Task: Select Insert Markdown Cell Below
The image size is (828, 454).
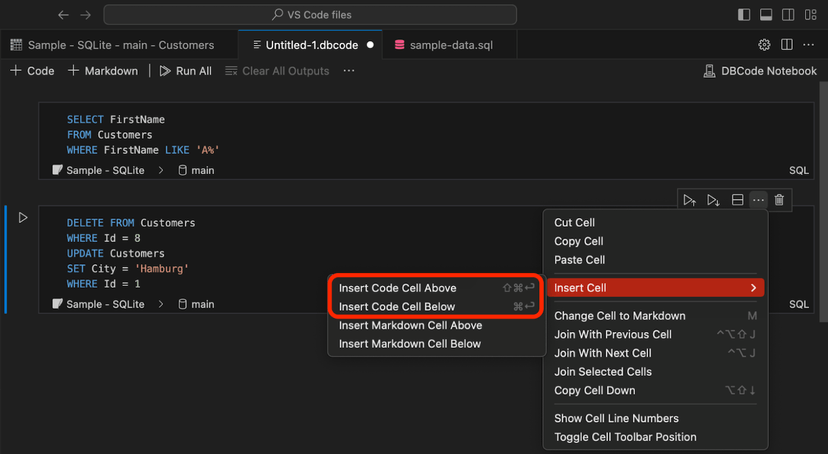Action: click(x=437, y=344)
